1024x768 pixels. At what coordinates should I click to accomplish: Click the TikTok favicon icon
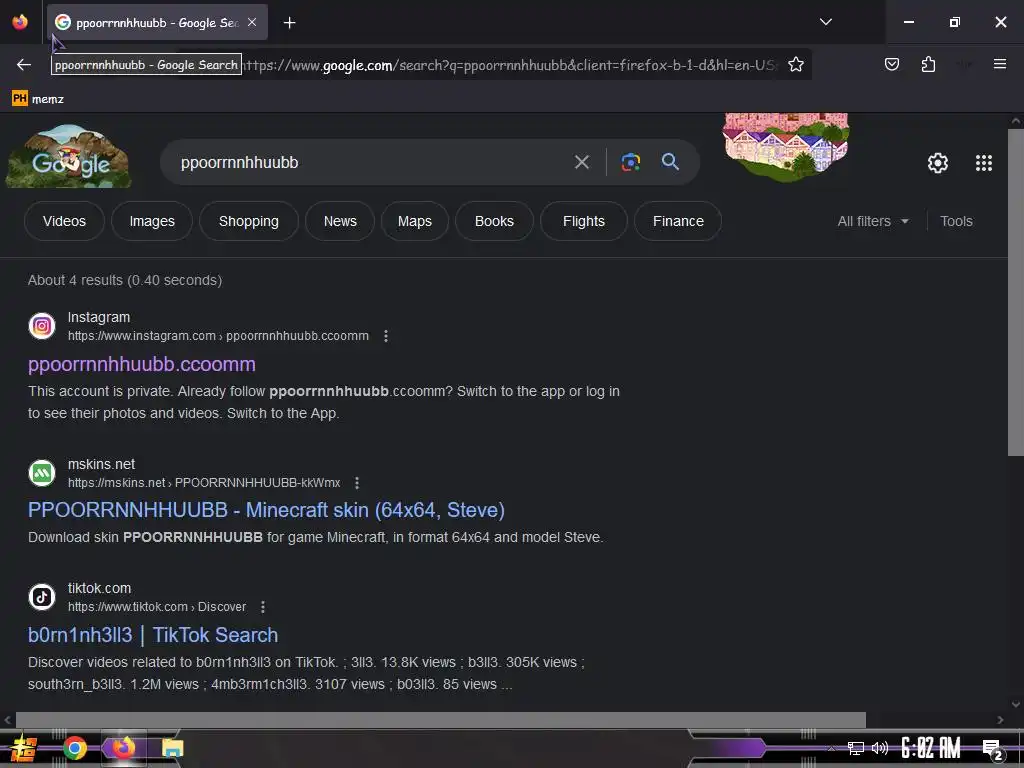[42, 596]
